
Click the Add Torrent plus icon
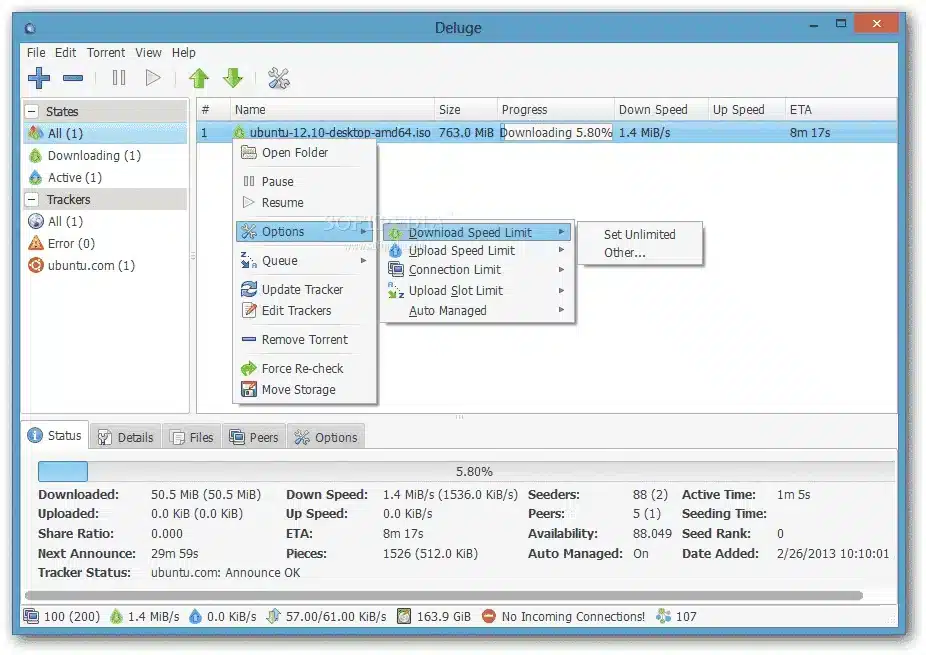39,77
